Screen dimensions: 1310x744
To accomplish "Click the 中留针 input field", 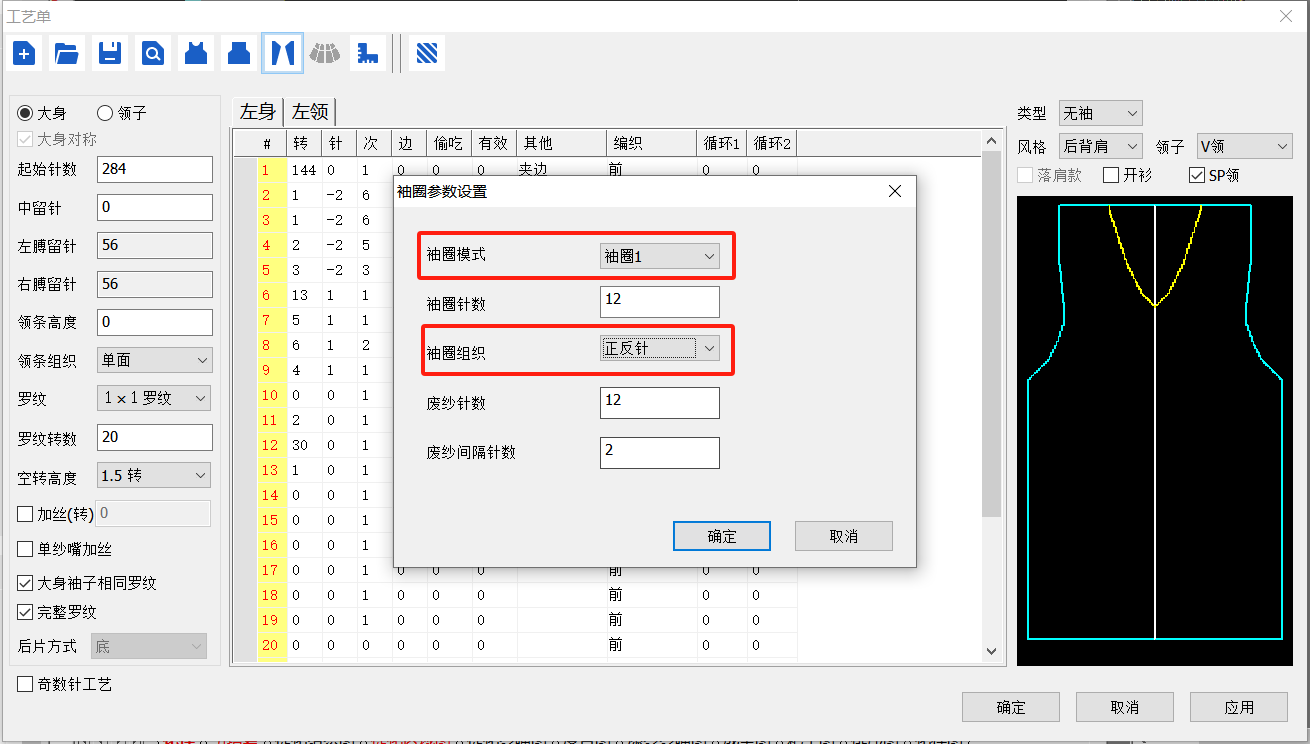I will [x=155, y=207].
